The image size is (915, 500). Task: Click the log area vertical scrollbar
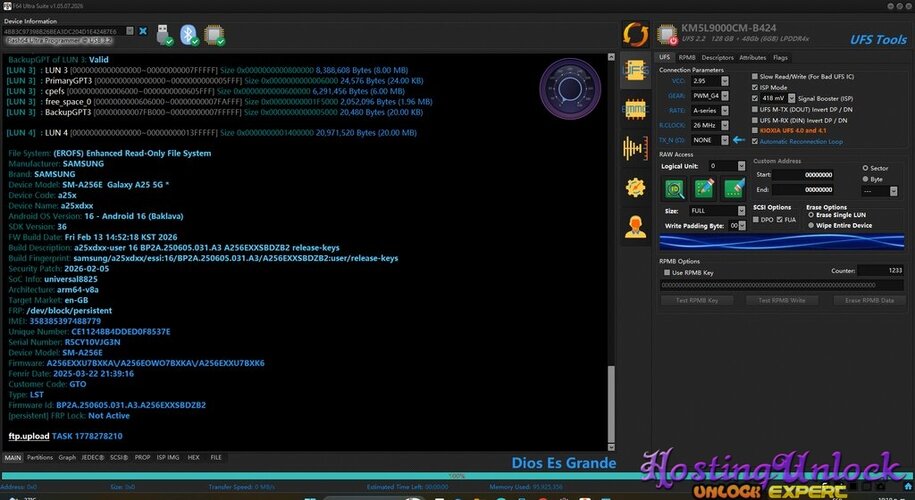point(611,253)
